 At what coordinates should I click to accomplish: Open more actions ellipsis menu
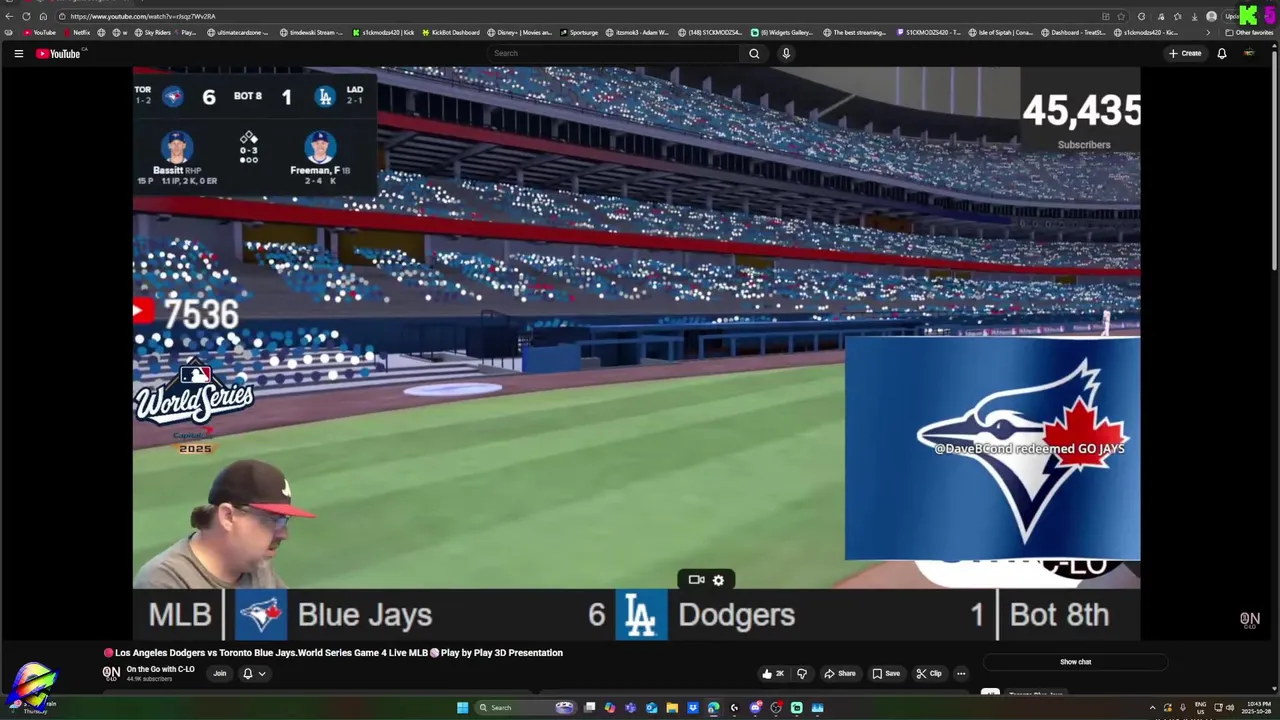click(x=961, y=673)
